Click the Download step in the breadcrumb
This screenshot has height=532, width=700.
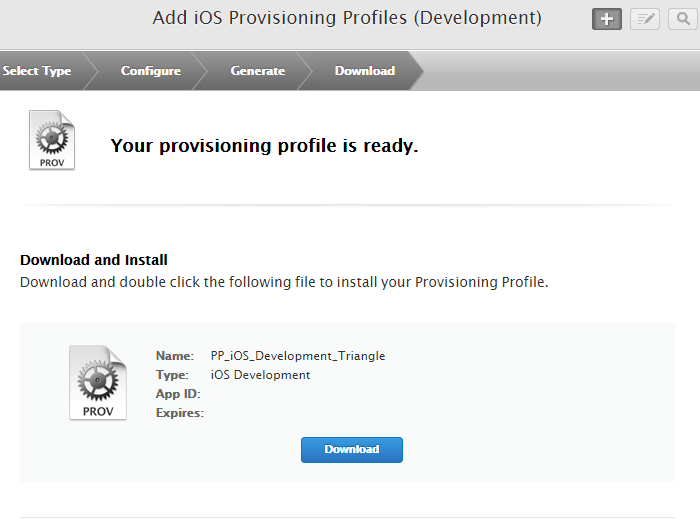click(365, 71)
